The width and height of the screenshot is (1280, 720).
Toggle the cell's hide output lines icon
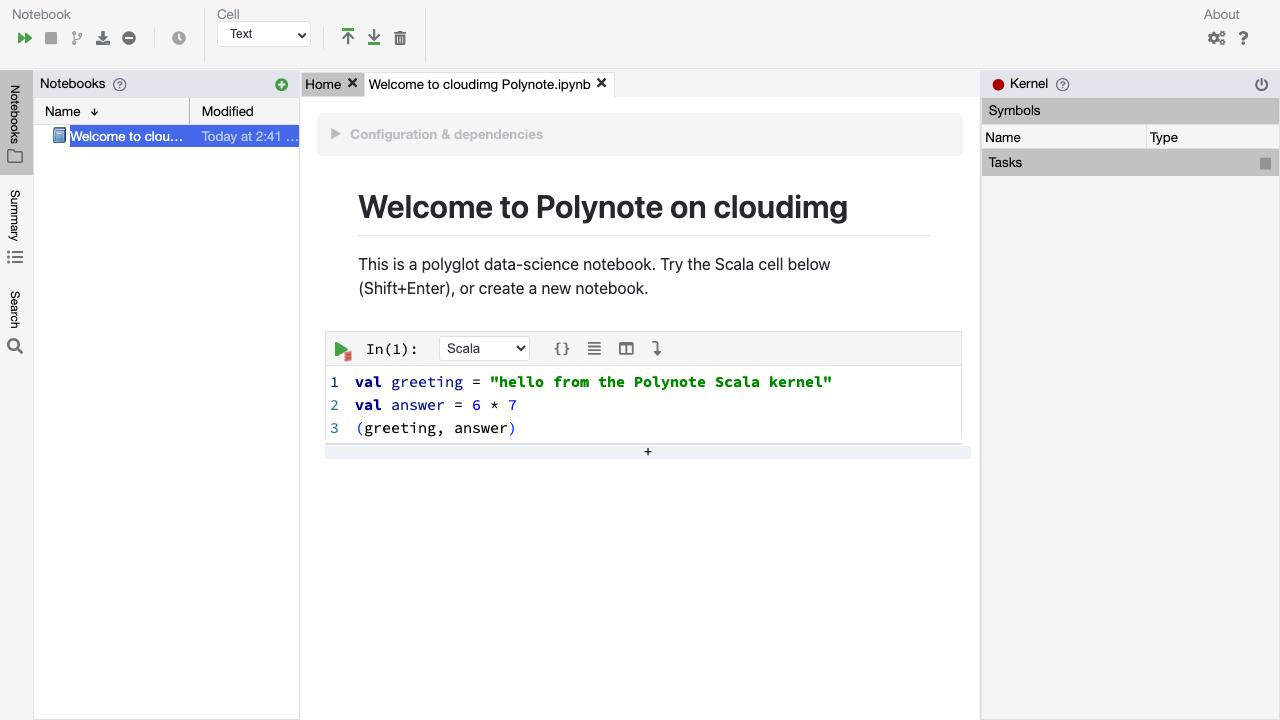[594, 348]
